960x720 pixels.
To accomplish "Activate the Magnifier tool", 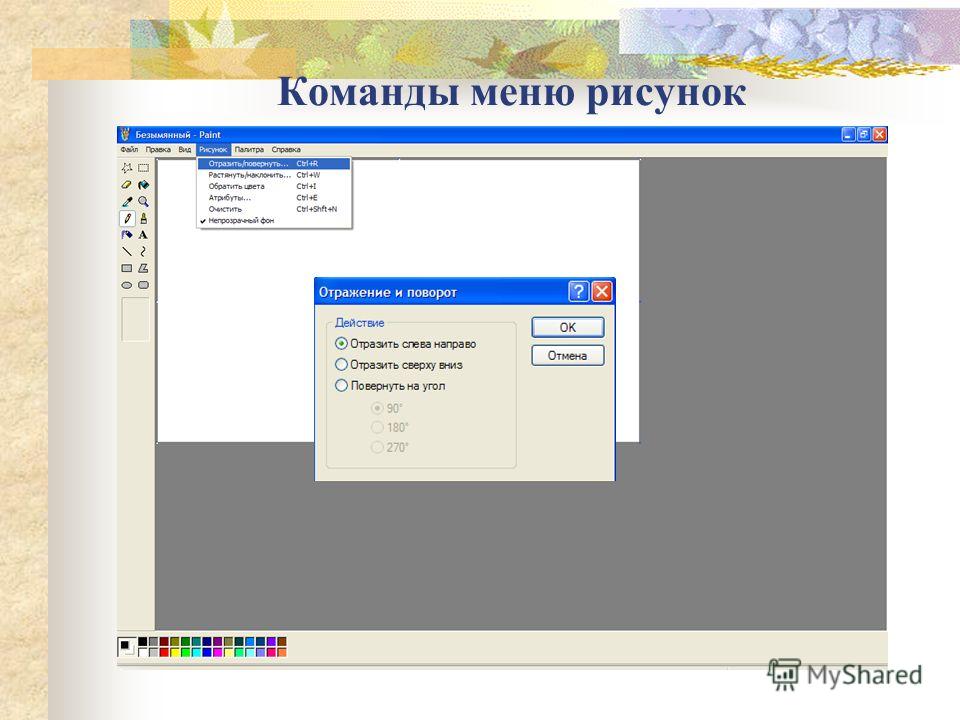I will pos(143,201).
